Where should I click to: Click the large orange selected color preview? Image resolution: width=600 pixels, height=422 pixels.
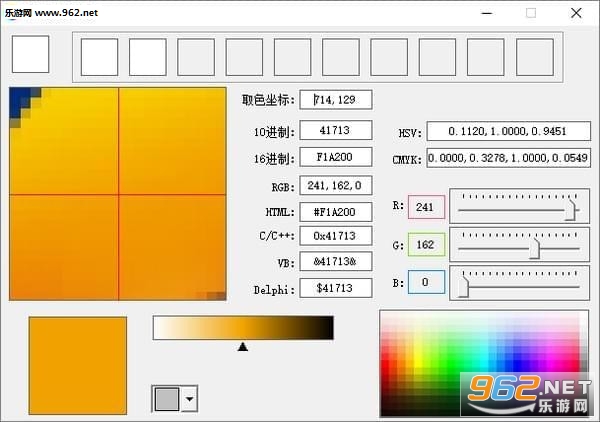click(x=78, y=365)
